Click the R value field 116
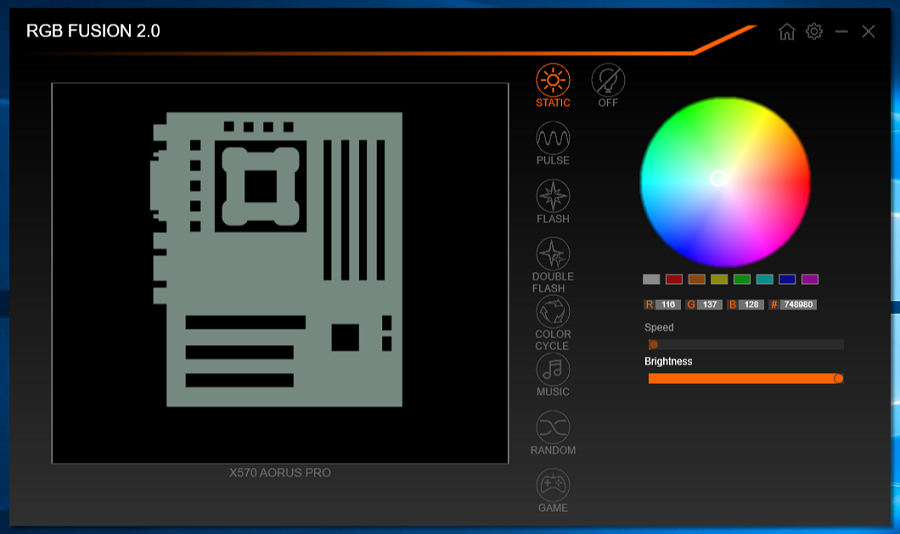 click(x=668, y=305)
